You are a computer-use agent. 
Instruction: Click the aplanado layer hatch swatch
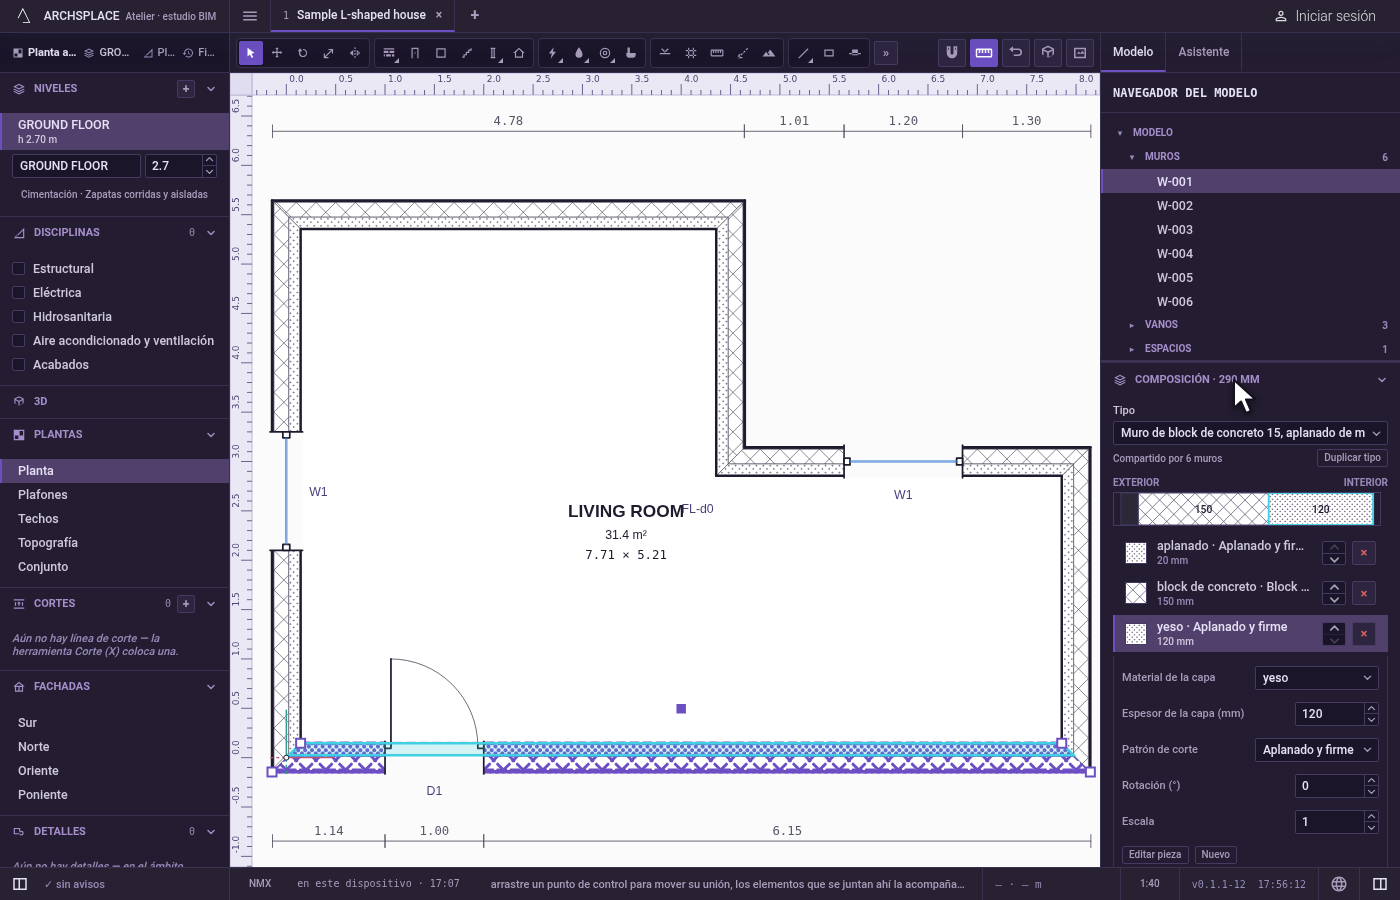pos(1136,553)
